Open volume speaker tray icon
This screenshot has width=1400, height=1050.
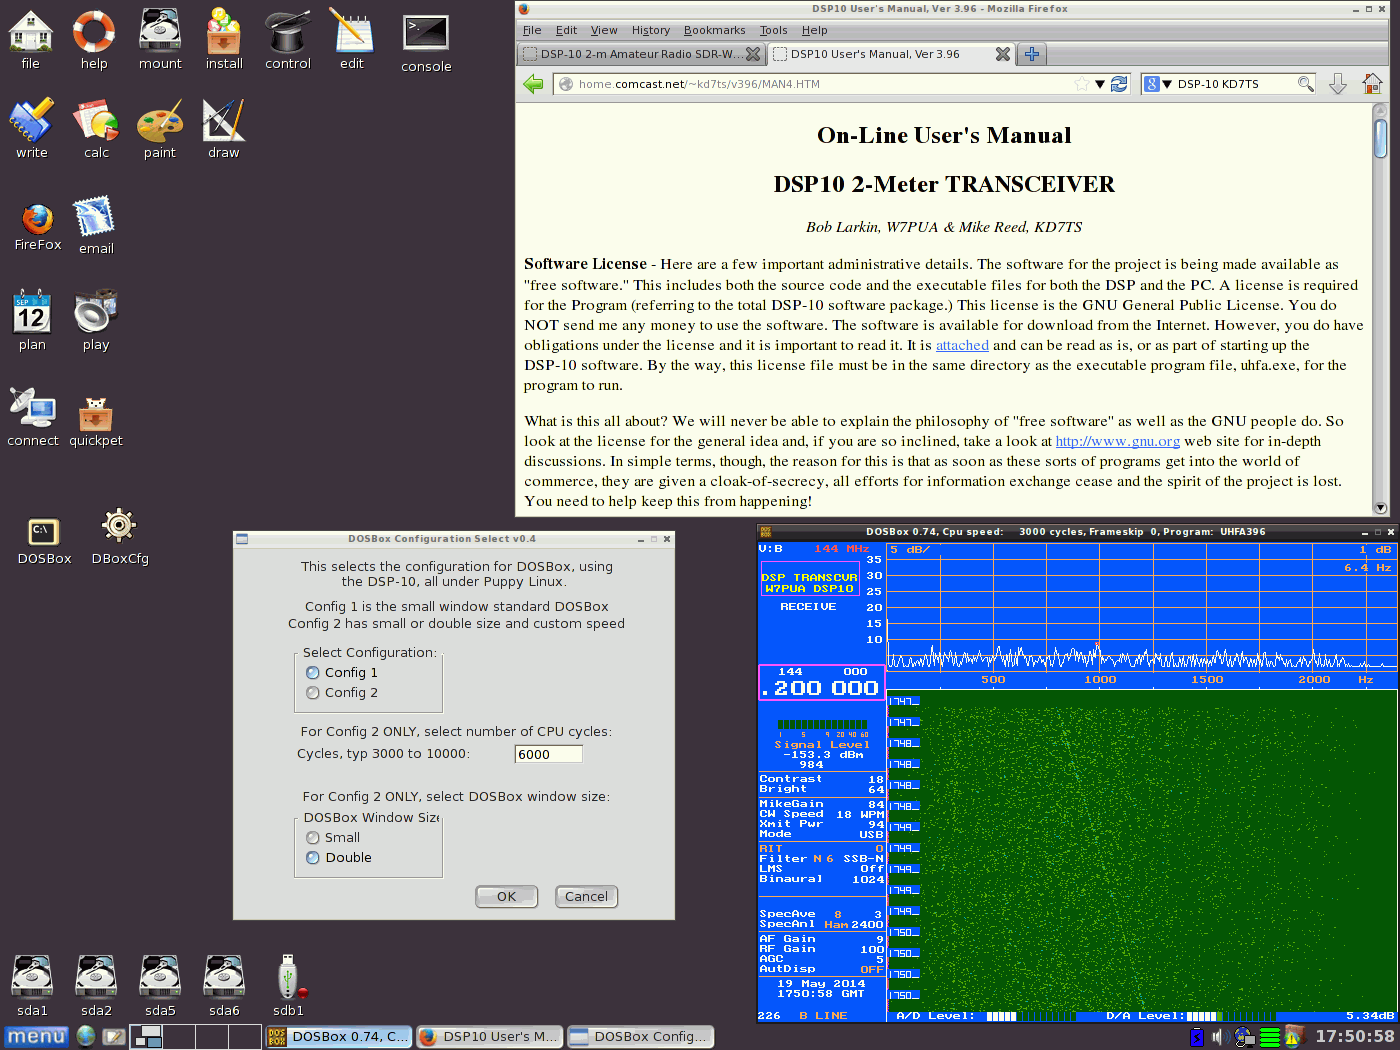coord(1219,1037)
